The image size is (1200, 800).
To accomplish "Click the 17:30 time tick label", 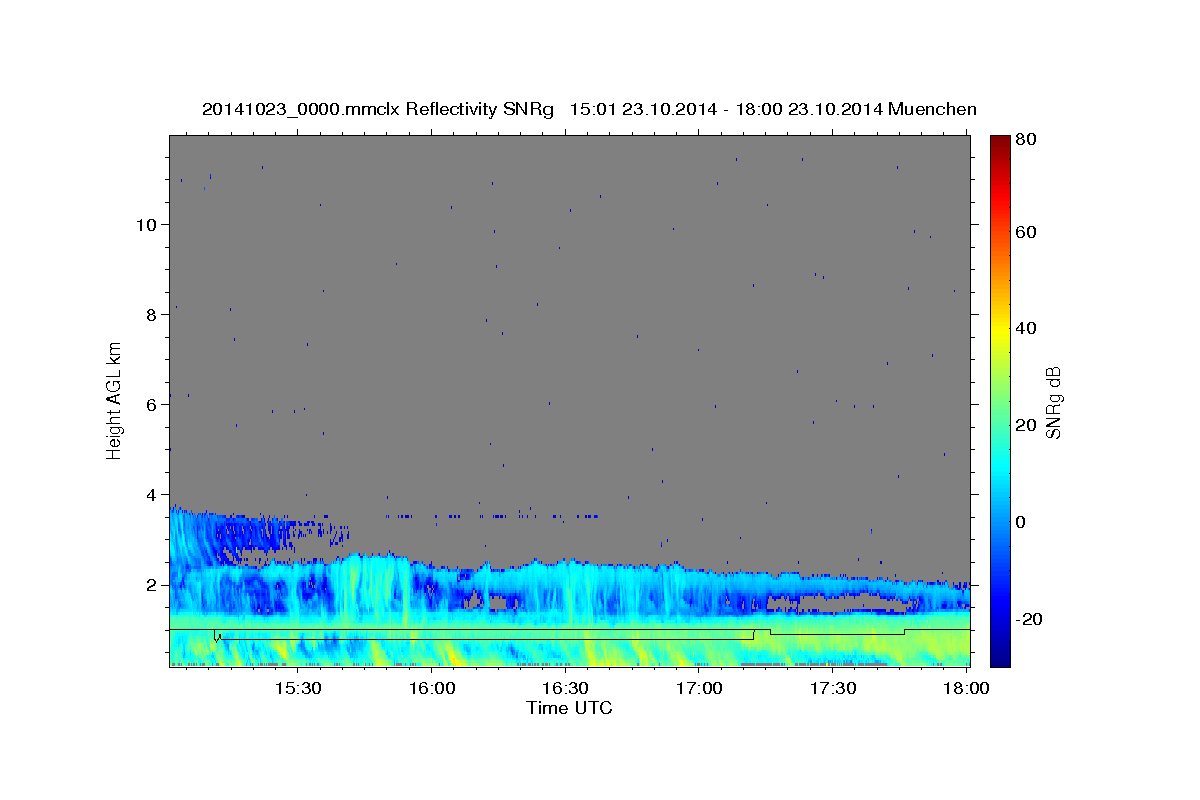I will (832, 689).
